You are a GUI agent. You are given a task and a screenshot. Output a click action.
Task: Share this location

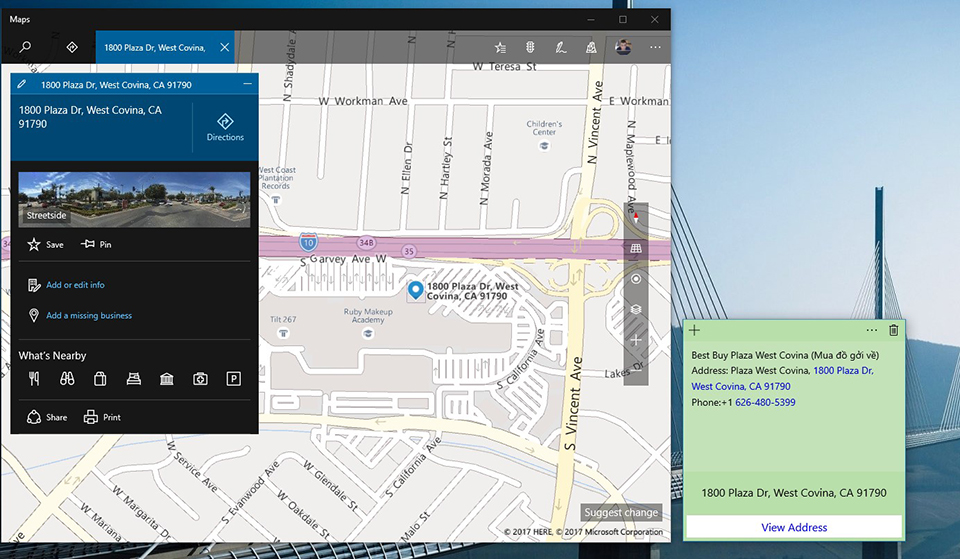(x=47, y=417)
